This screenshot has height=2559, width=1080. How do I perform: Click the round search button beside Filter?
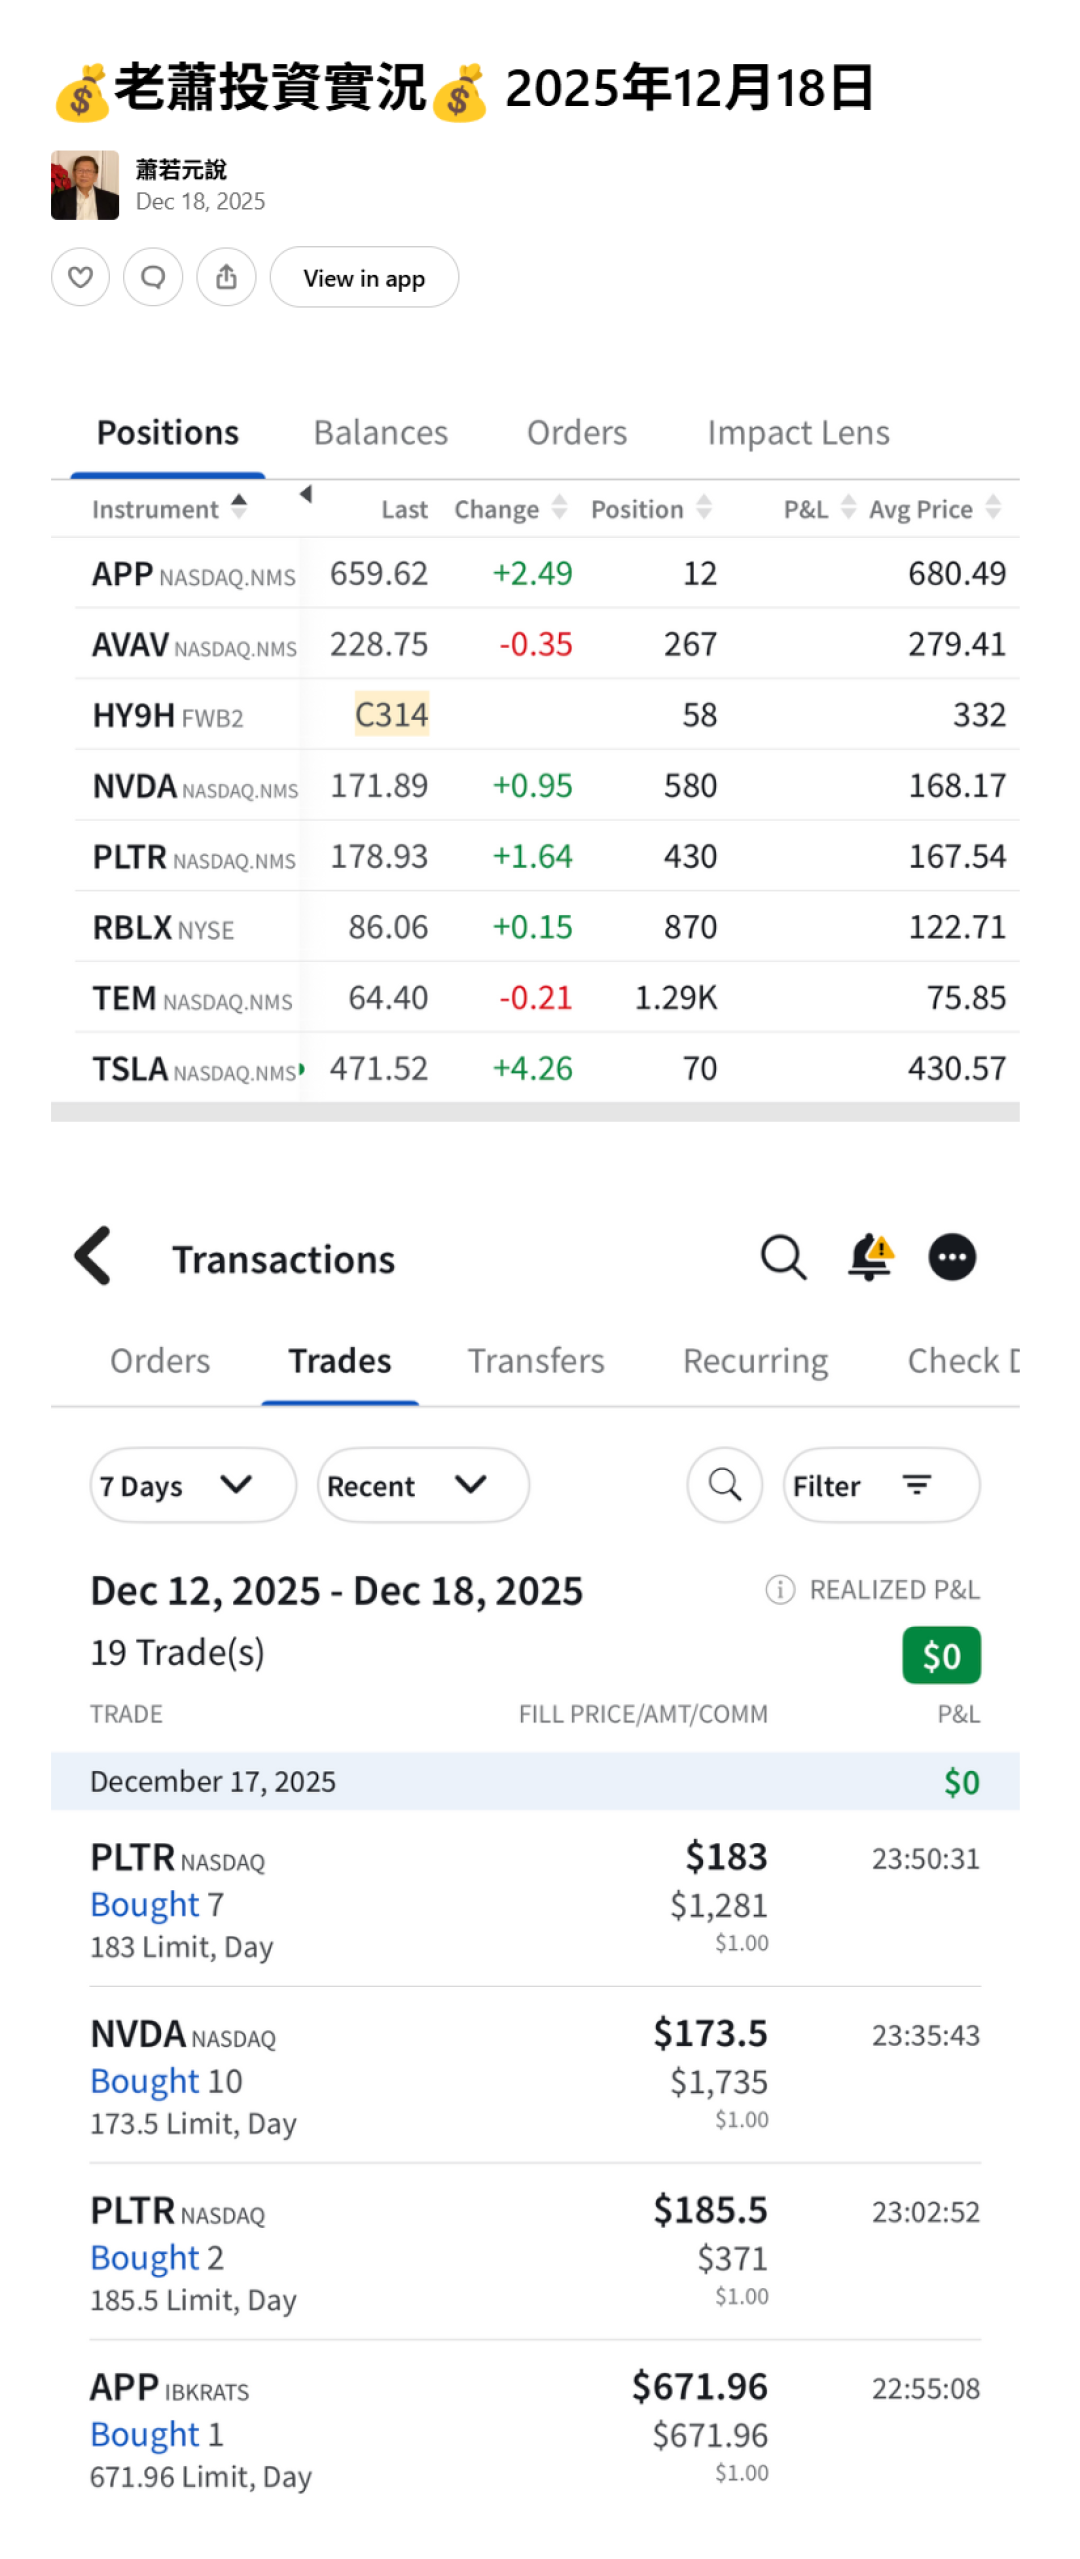click(x=724, y=1485)
